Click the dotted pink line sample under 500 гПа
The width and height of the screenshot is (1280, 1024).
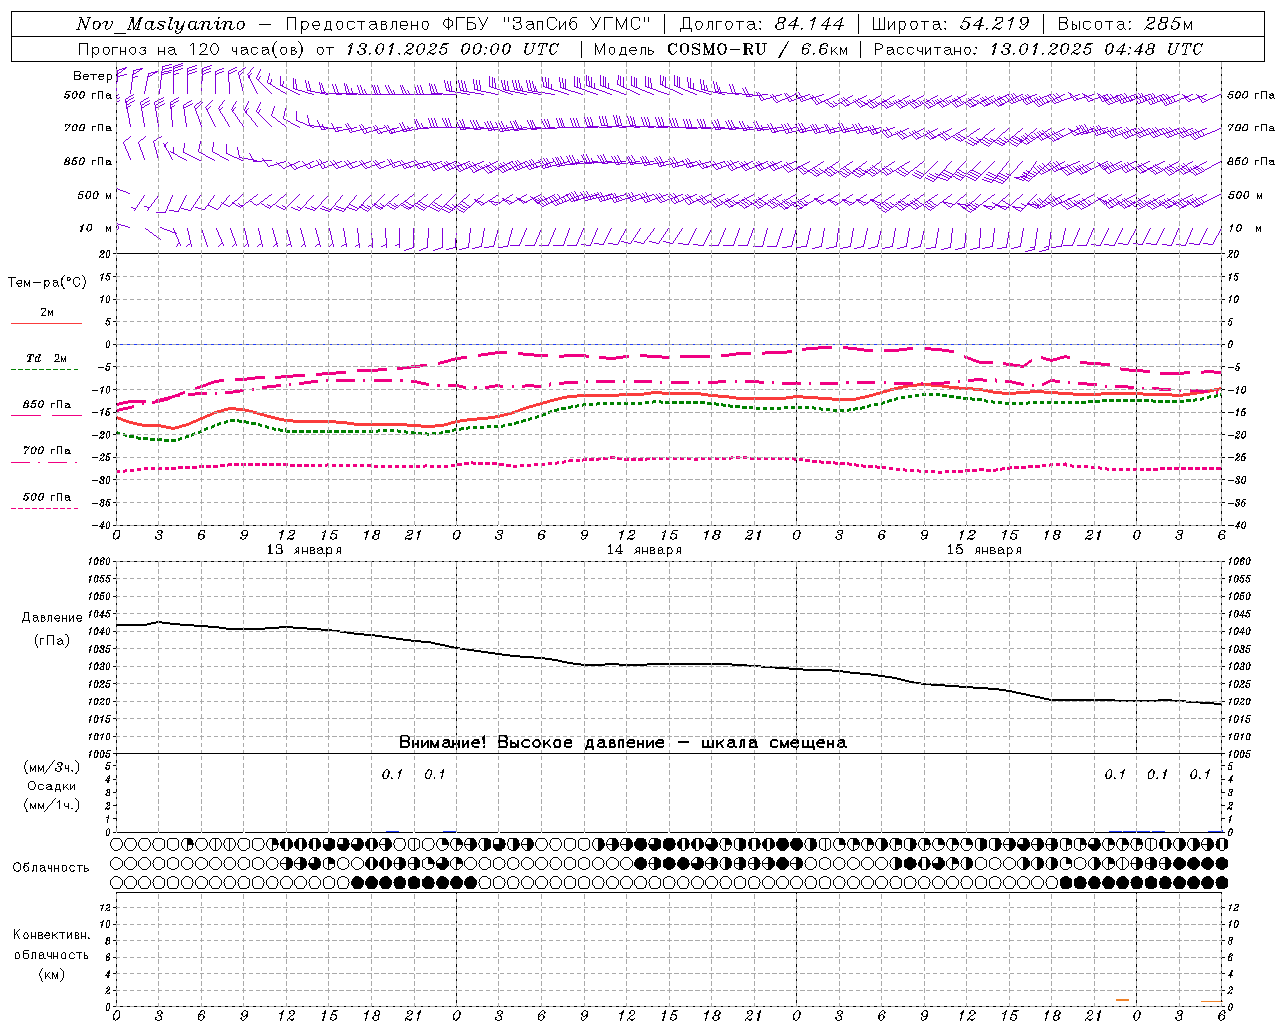pyautogui.click(x=44, y=508)
